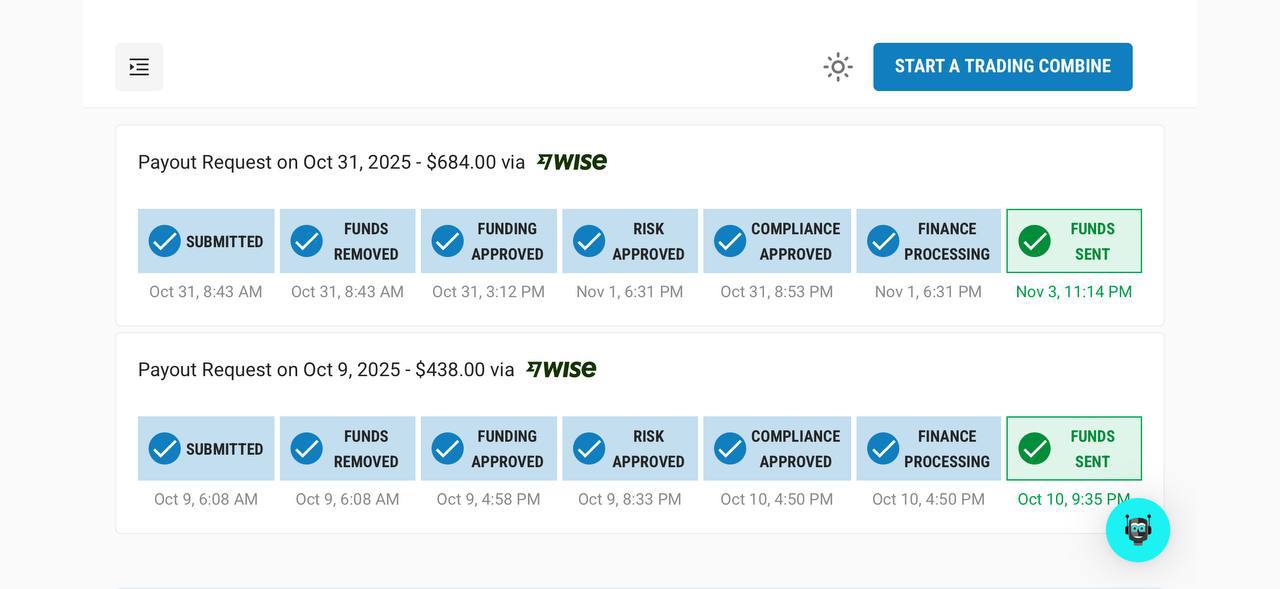The width and height of the screenshot is (1280, 589).
Task: Click green Funds Sent checkmark, Oct 31 payout
Action: pos(1034,241)
